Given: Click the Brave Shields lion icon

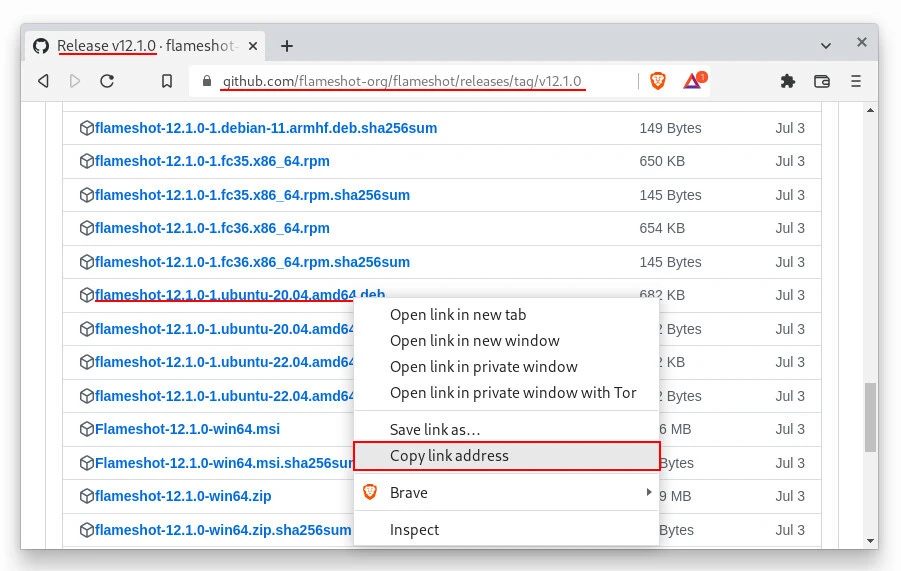Looking at the screenshot, I should (x=658, y=81).
